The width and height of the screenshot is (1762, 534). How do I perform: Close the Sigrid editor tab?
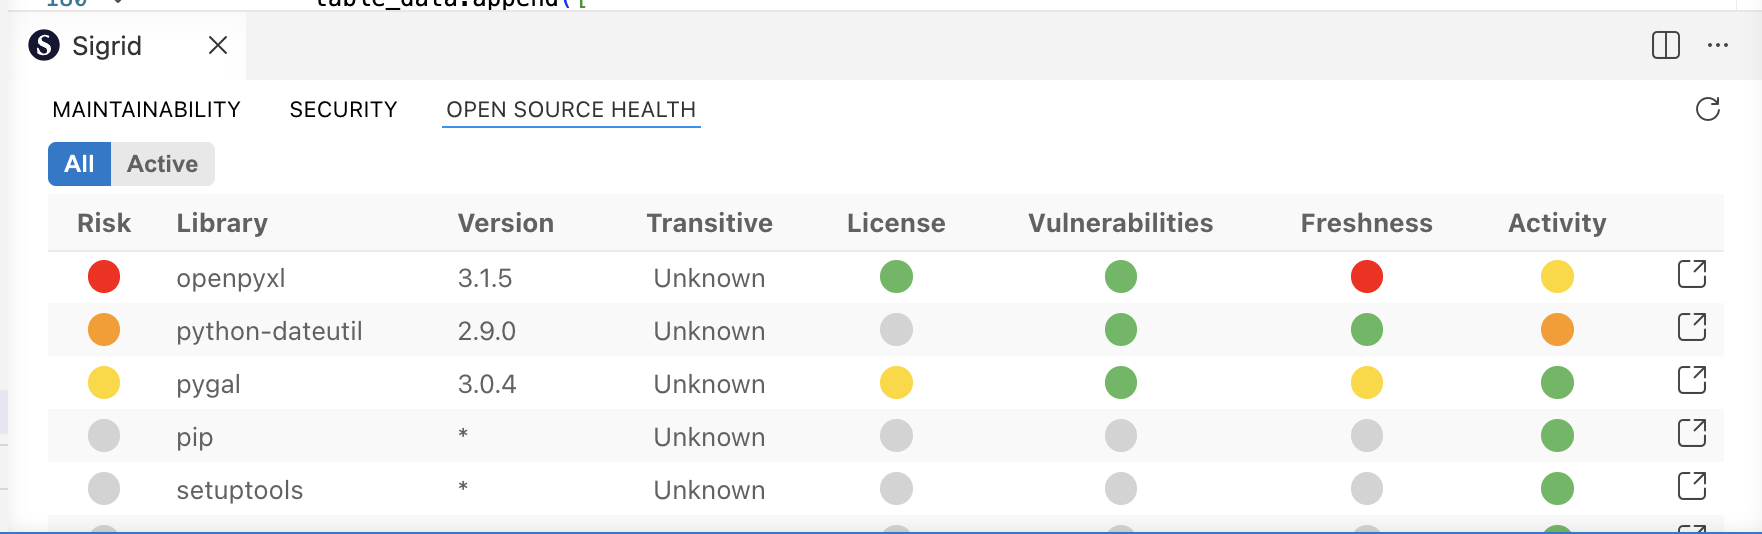[x=218, y=45]
